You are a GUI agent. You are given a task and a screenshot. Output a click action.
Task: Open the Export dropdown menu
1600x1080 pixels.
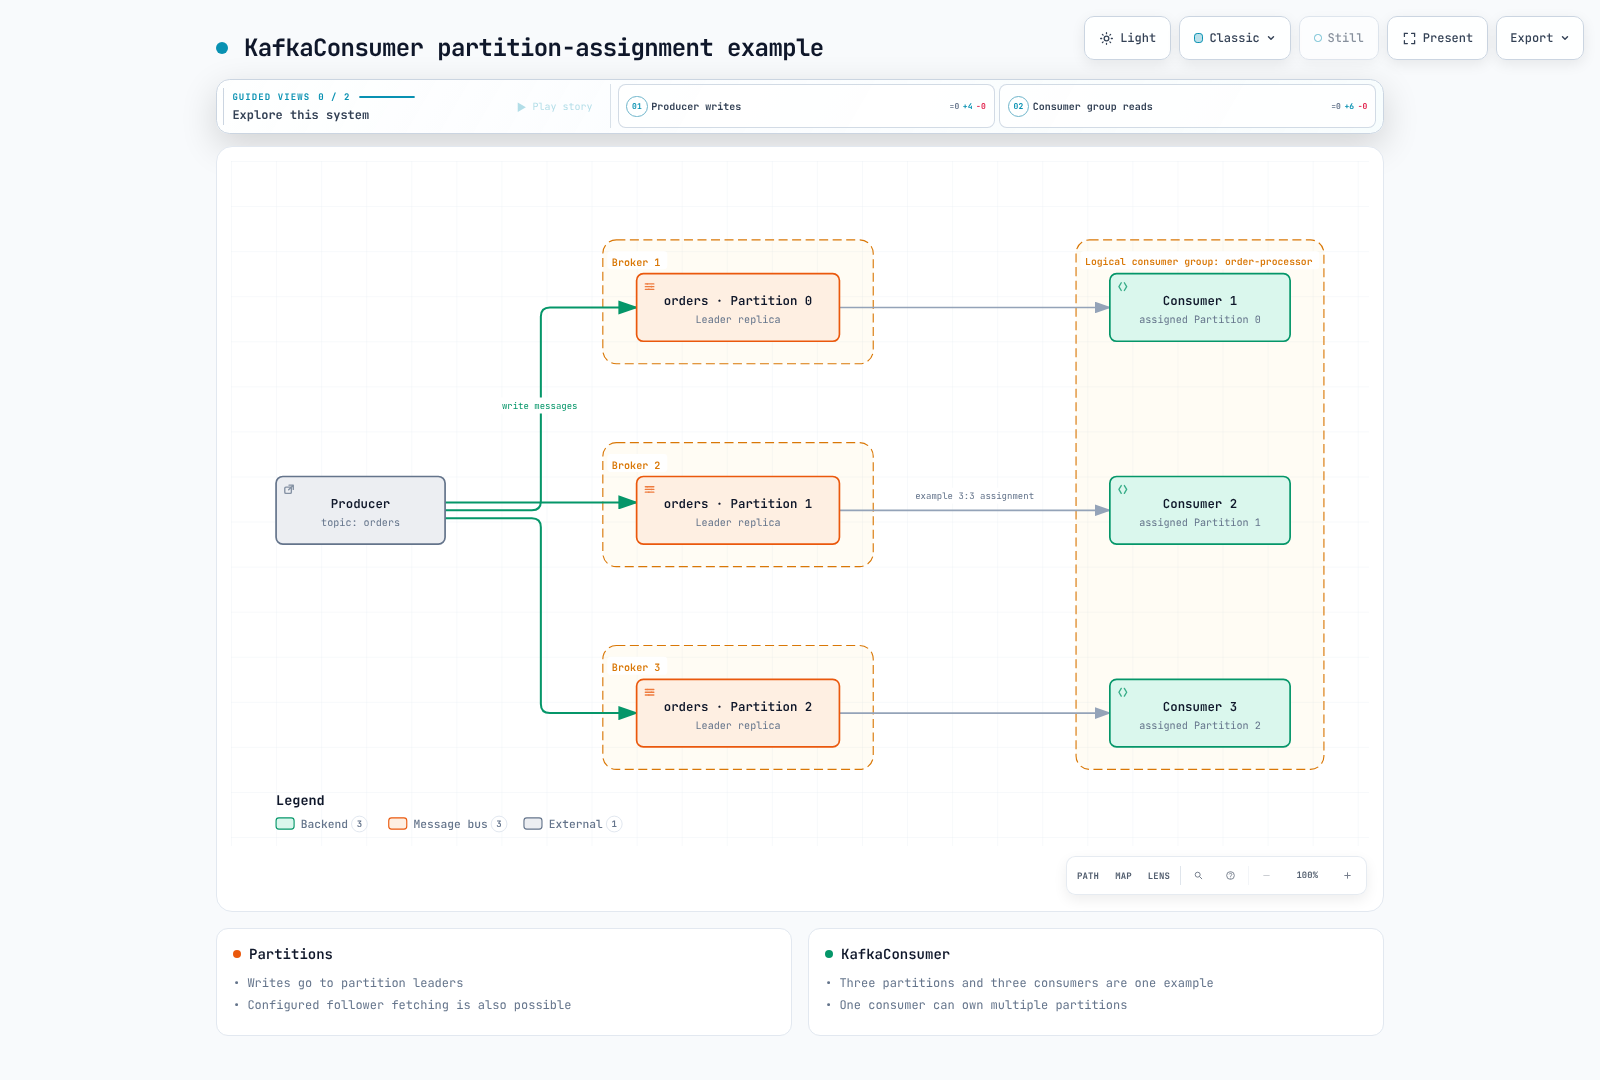(1539, 38)
